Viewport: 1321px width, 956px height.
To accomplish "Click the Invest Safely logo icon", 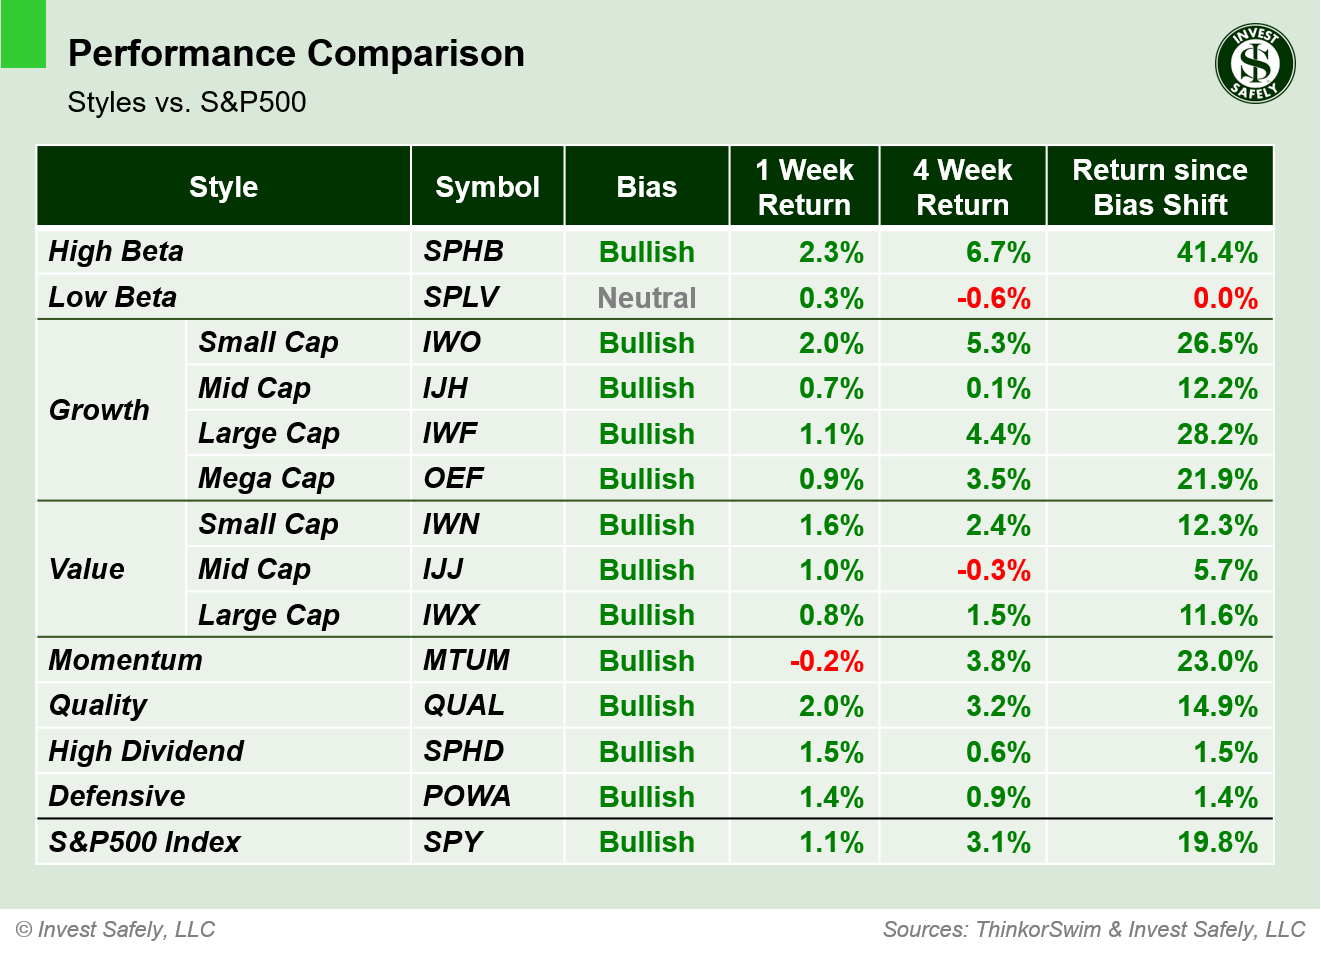I will (x=1255, y=64).
